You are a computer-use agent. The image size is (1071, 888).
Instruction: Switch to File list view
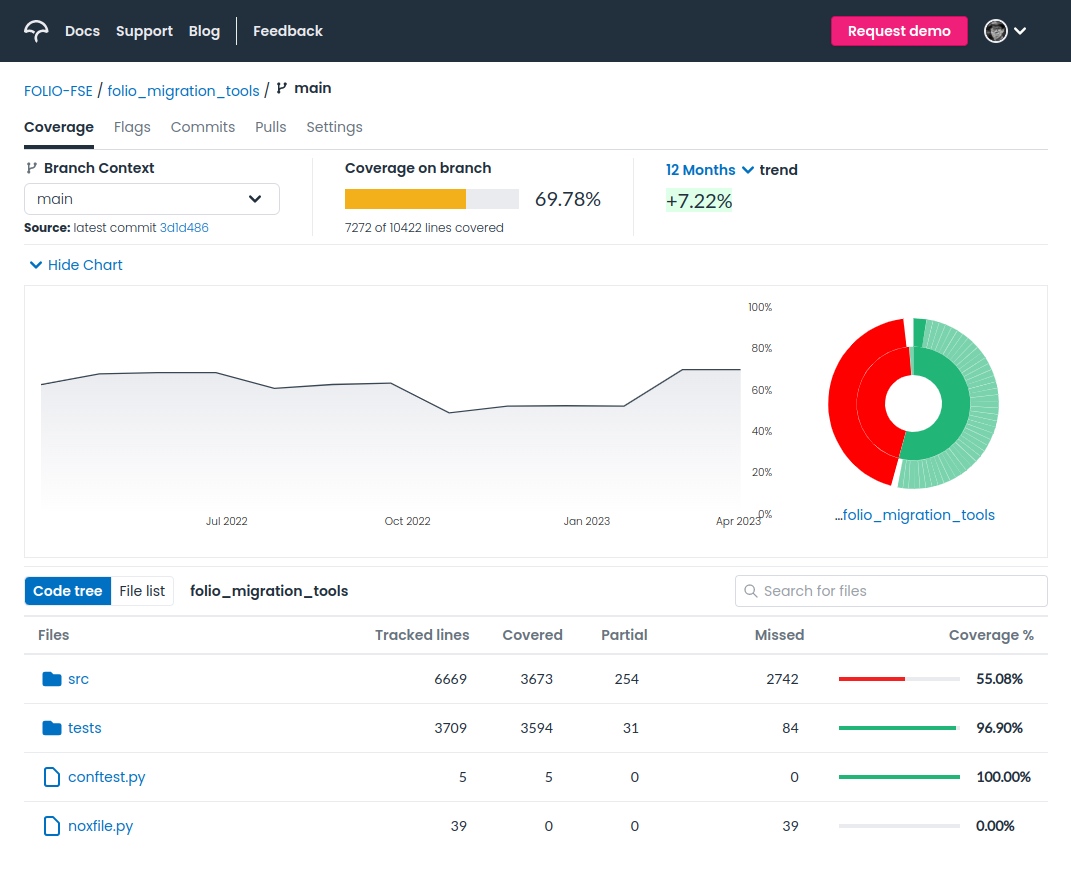142,591
